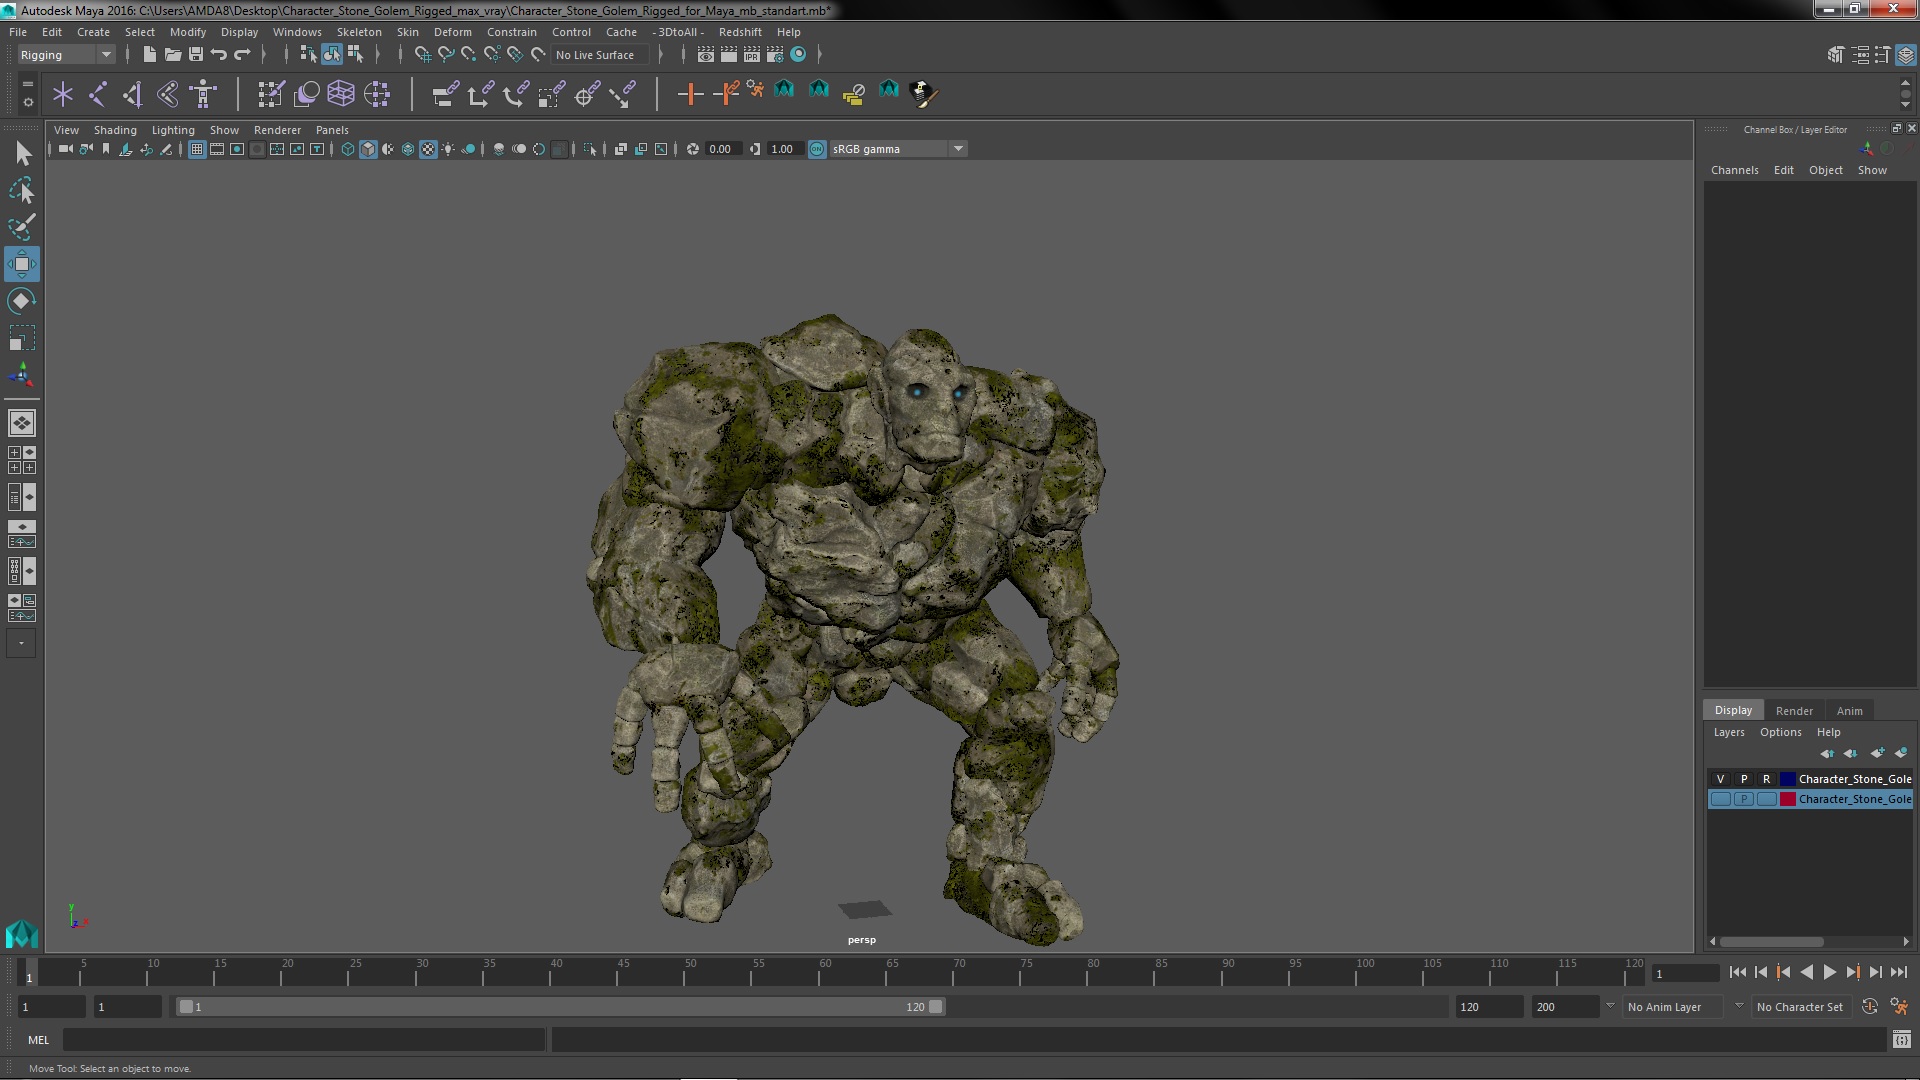The width and height of the screenshot is (1920, 1080).
Task: Toggle MEL command language selector
Action: pyautogui.click(x=38, y=1040)
